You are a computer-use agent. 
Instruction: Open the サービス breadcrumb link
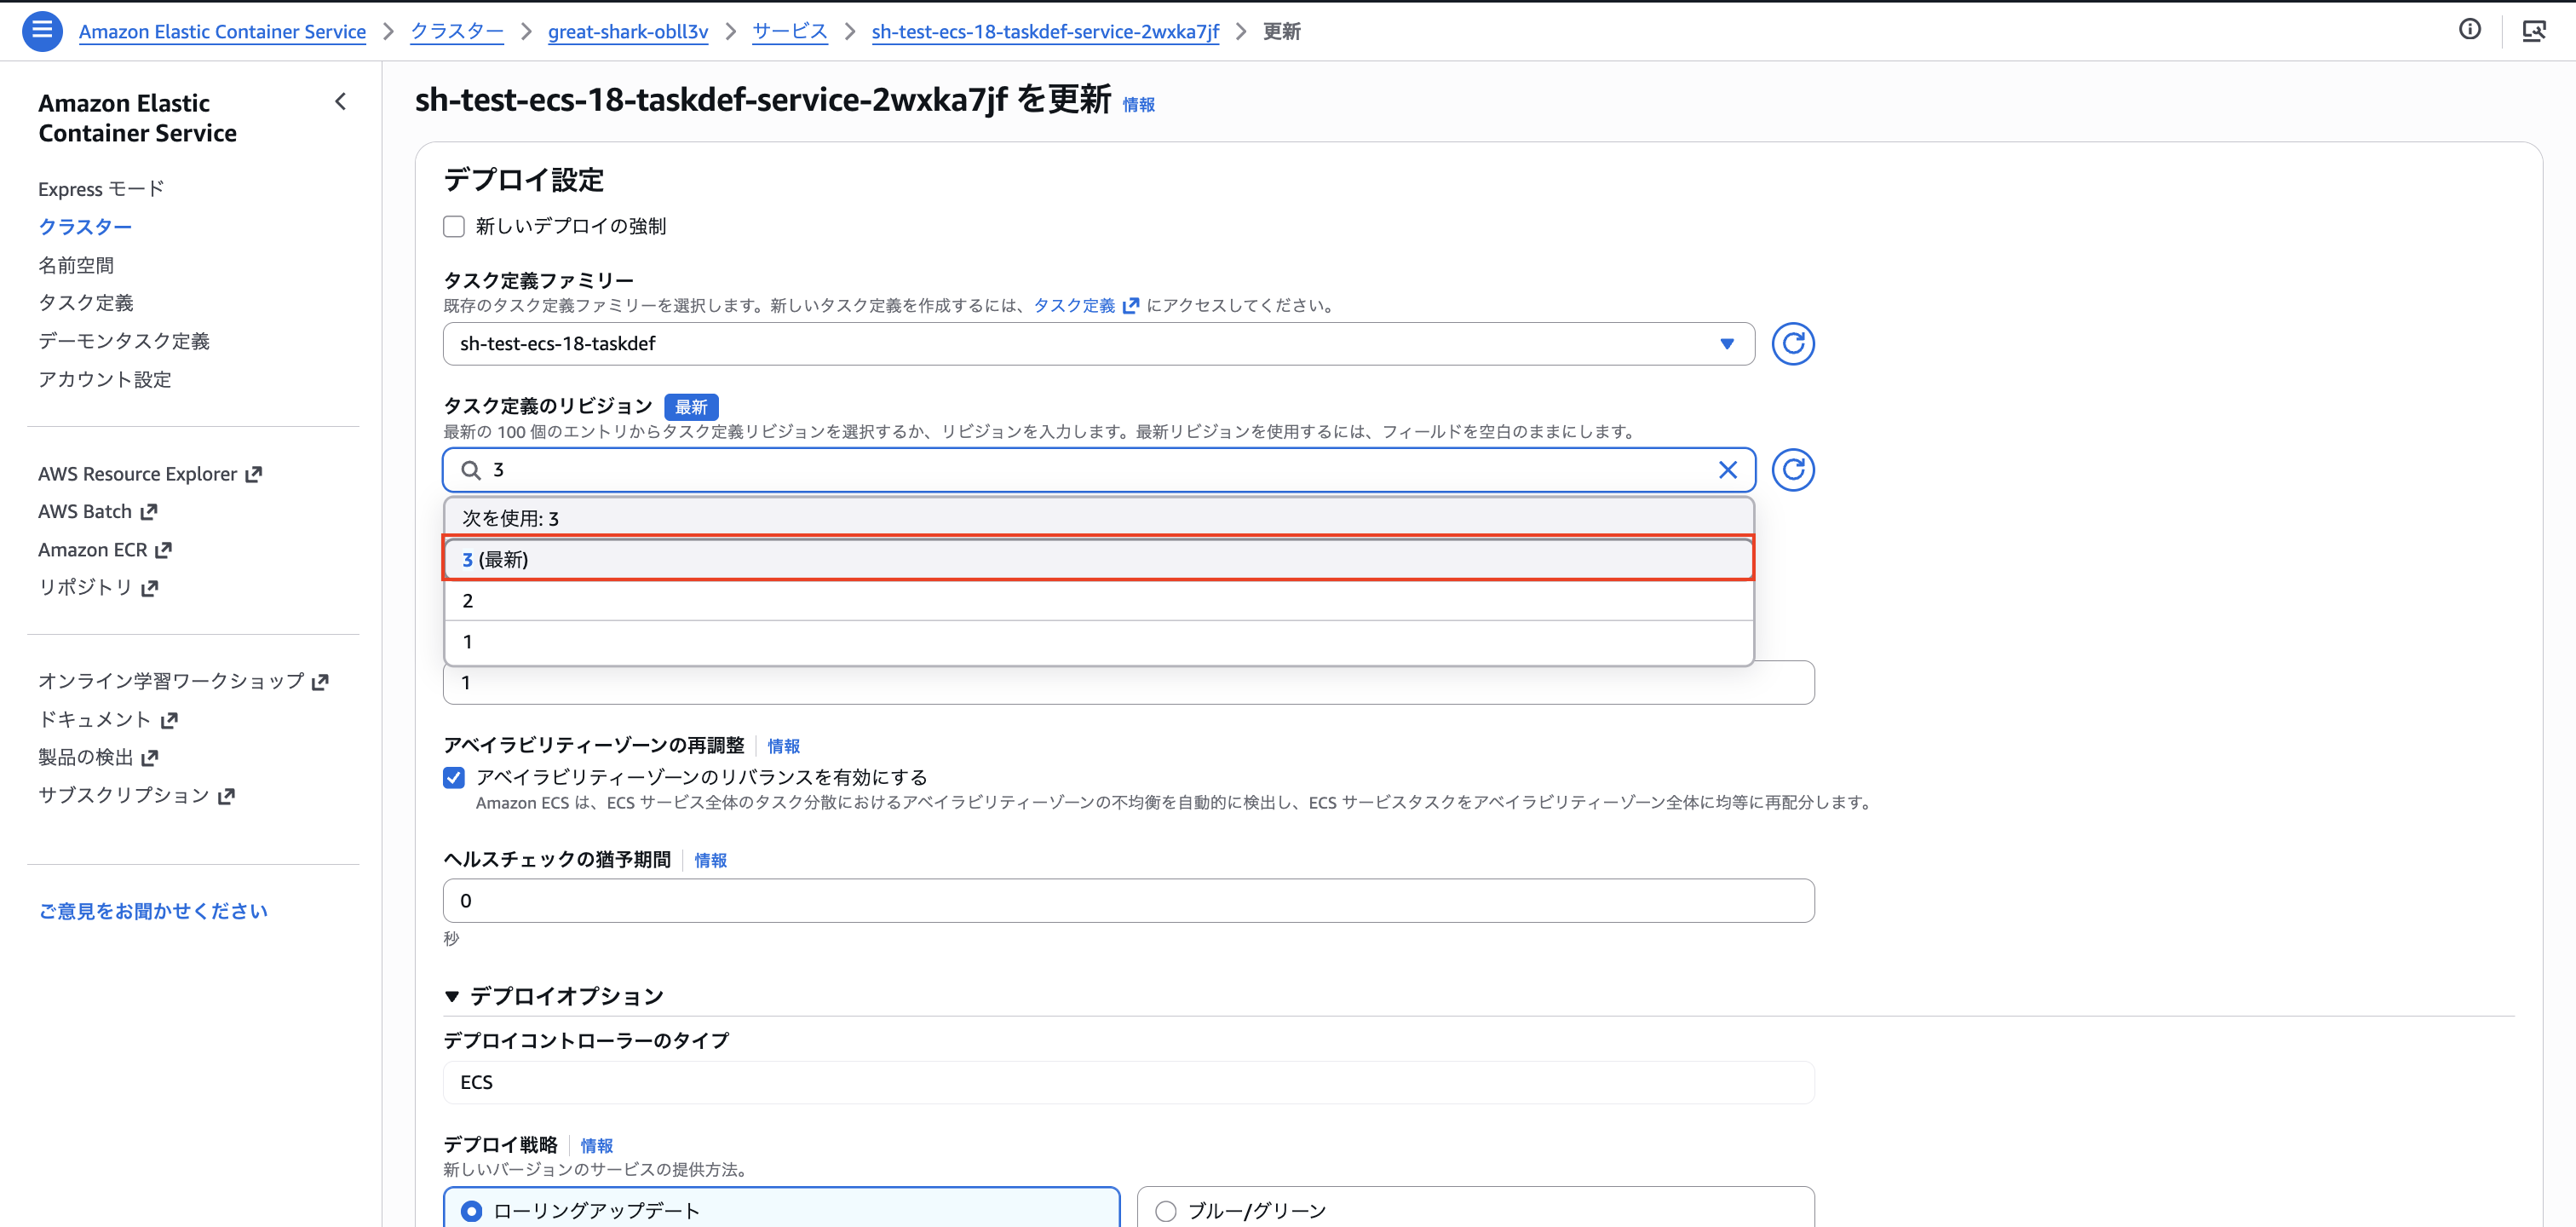[790, 31]
